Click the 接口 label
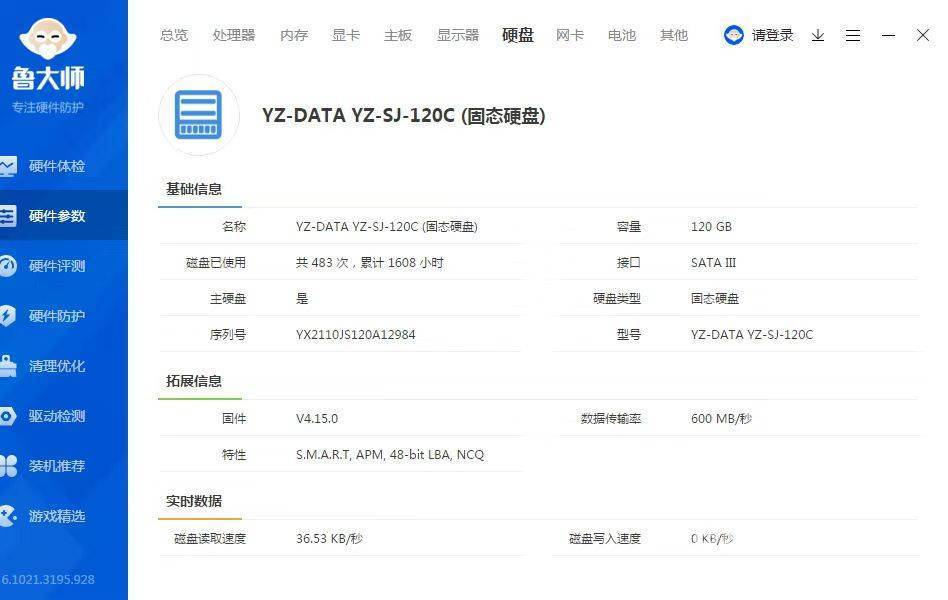 click(x=629, y=262)
